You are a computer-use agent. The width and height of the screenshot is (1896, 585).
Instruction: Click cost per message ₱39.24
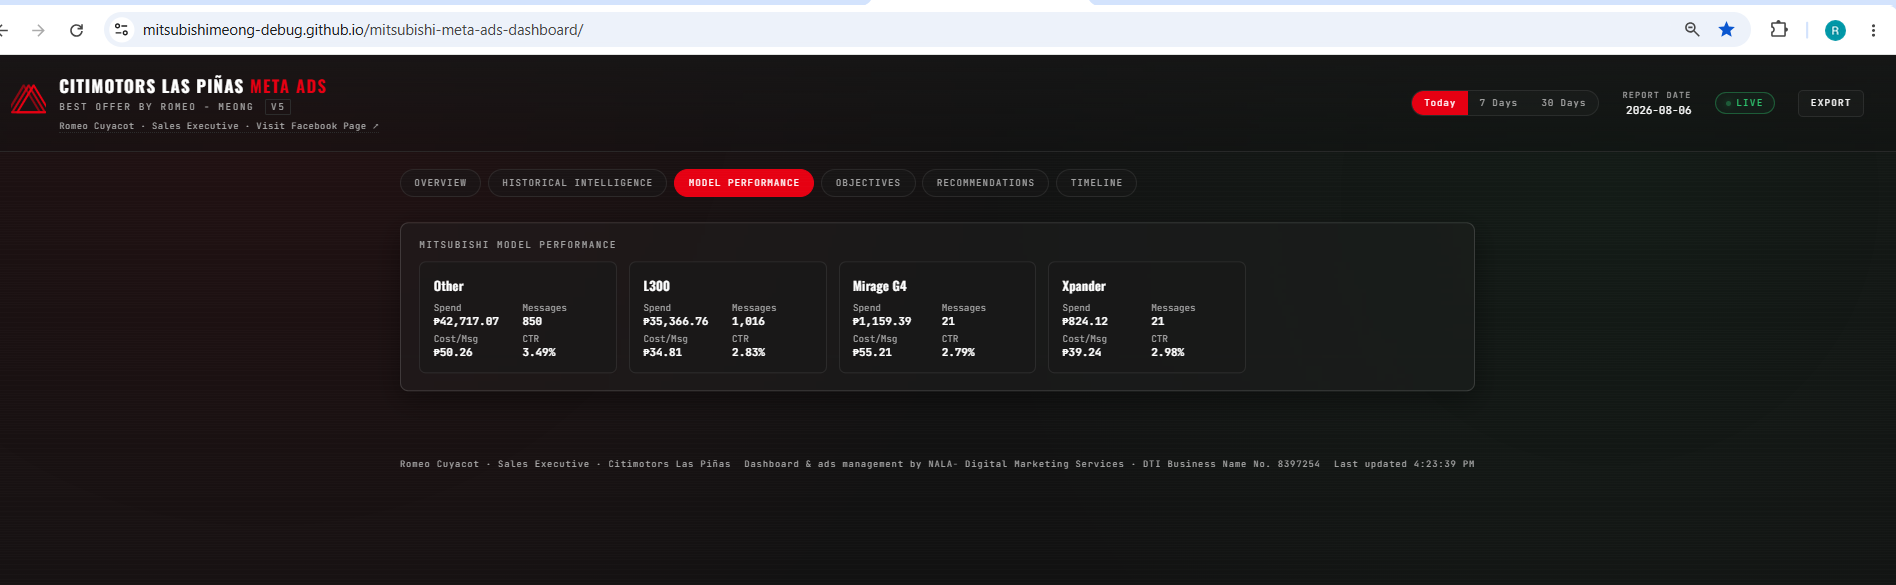click(x=1082, y=353)
